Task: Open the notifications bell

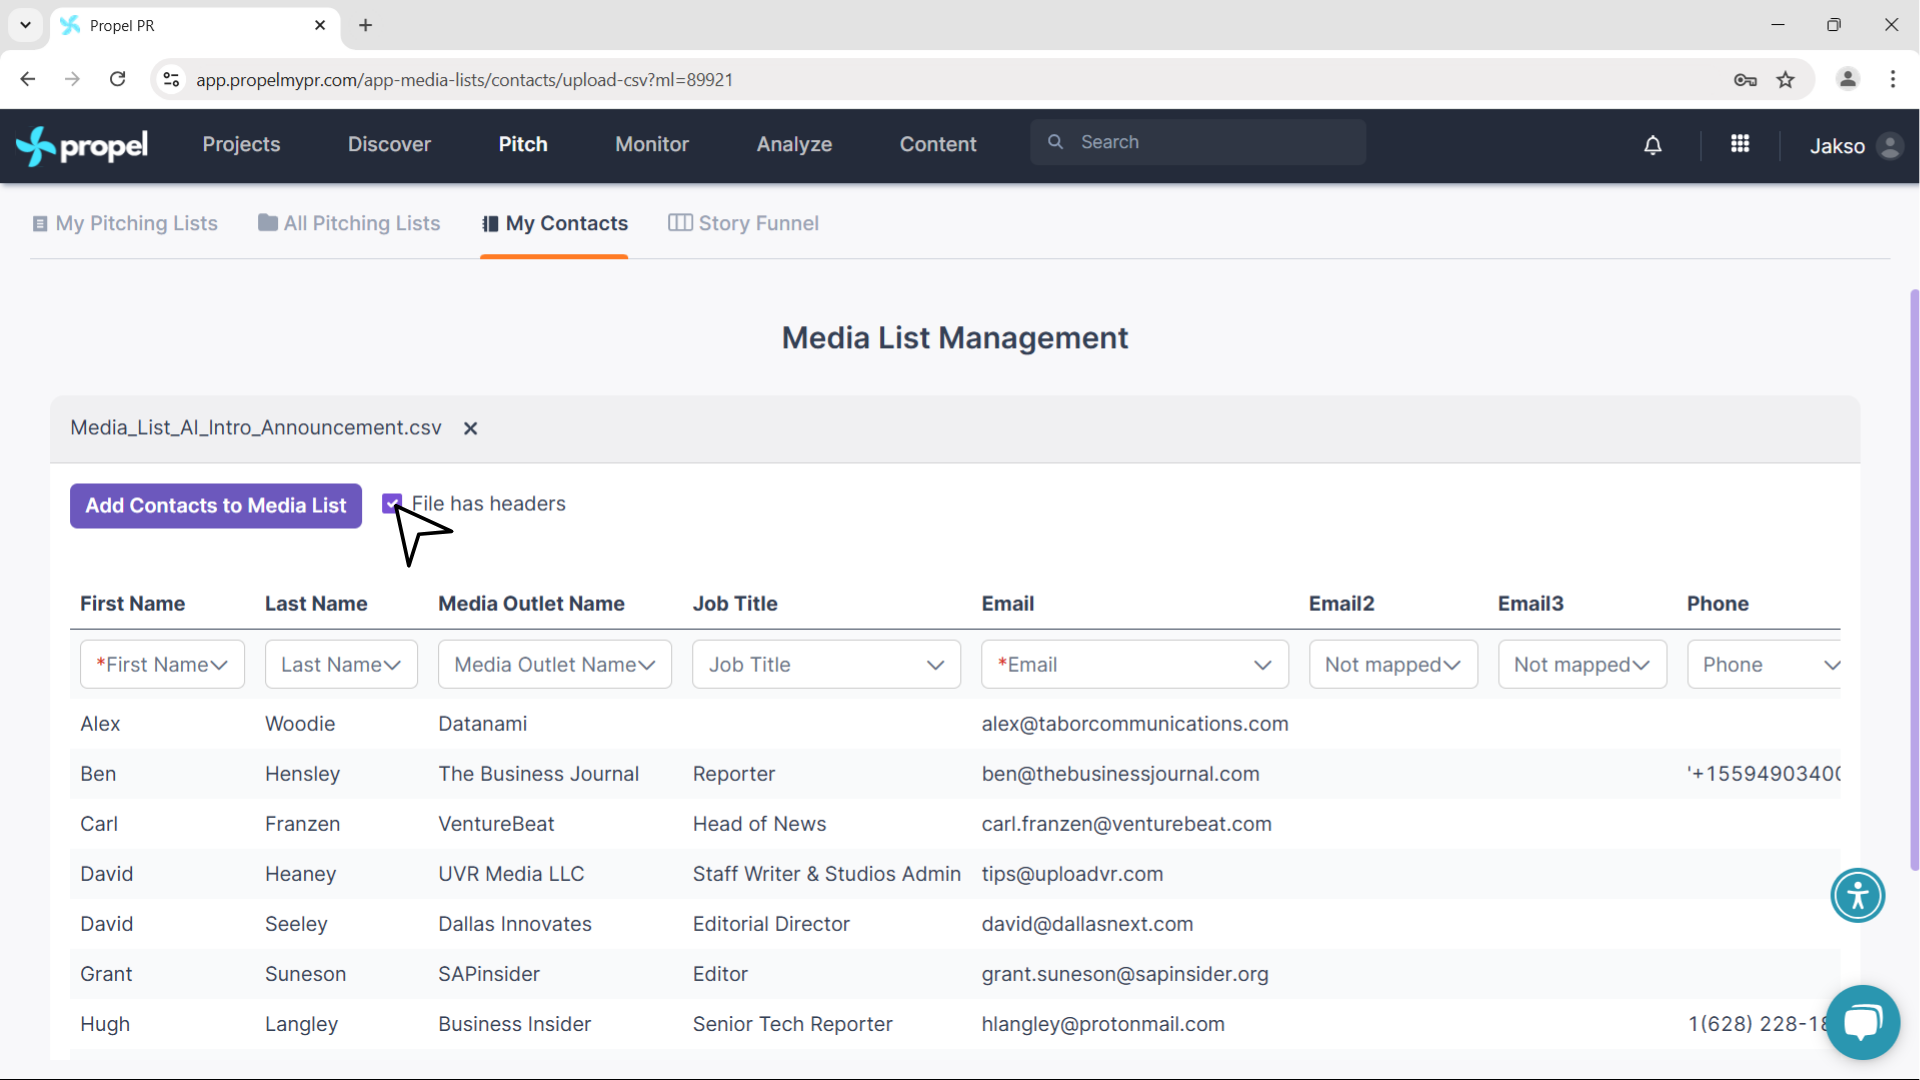Action: tap(1653, 146)
